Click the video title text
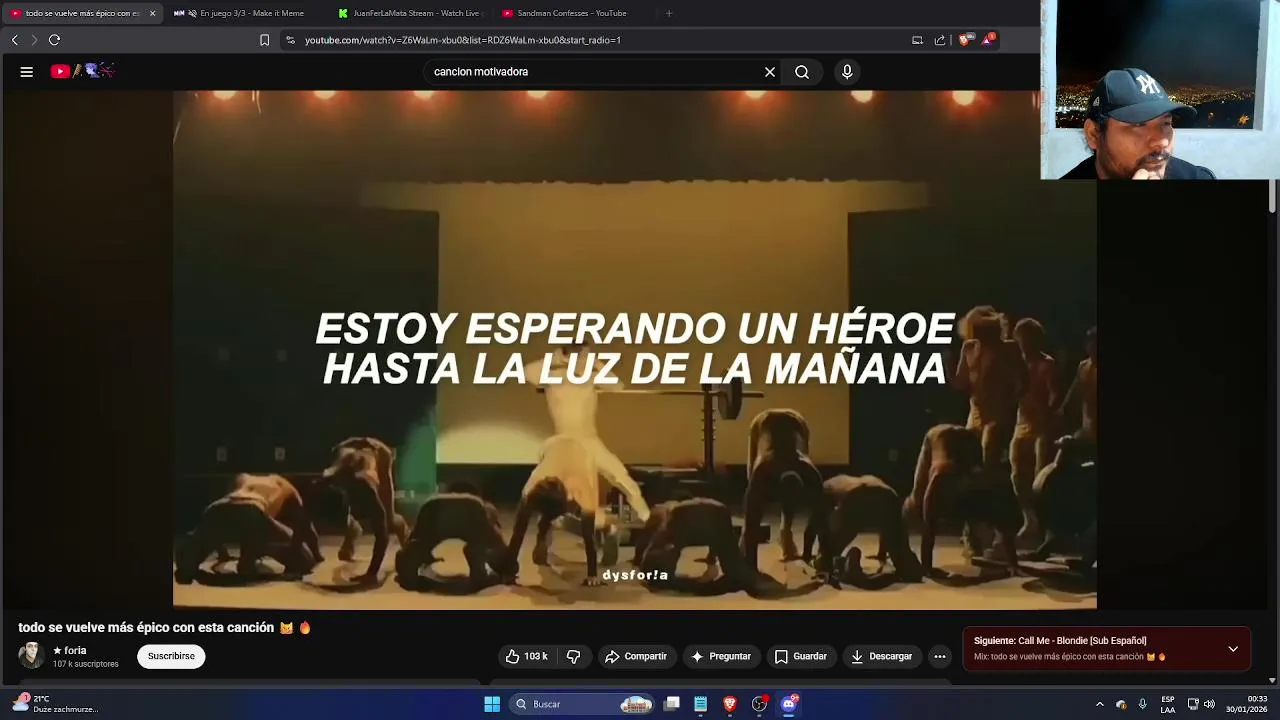Viewport: 1280px width, 720px height. [x=165, y=627]
